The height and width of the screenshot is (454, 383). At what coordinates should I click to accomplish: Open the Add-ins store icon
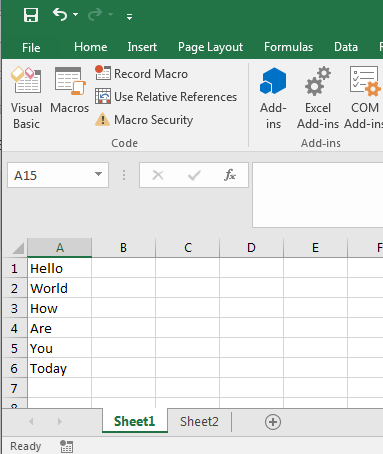(x=273, y=98)
